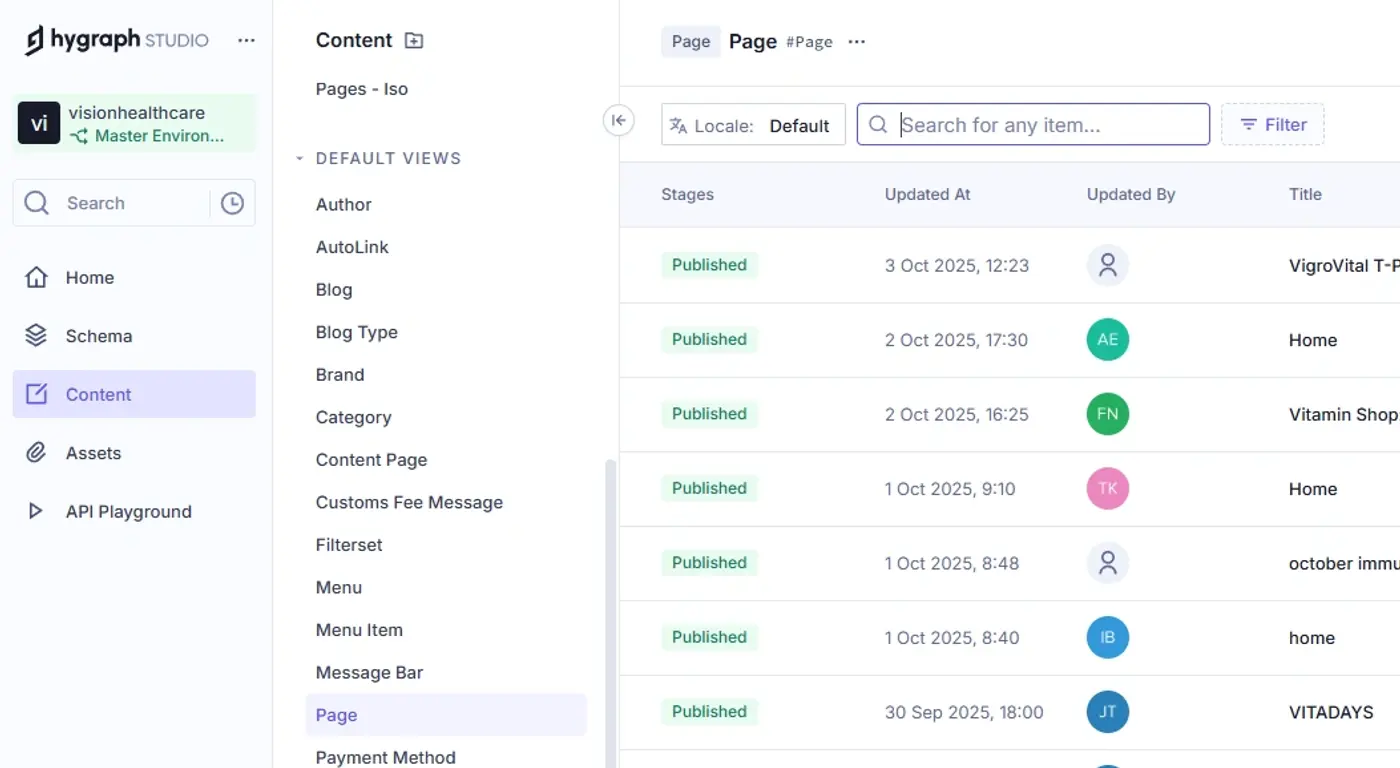Click the date 2 Oct 2025, 16:25
Image resolution: width=1400 pixels, height=768 pixels.
click(x=957, y=414)
